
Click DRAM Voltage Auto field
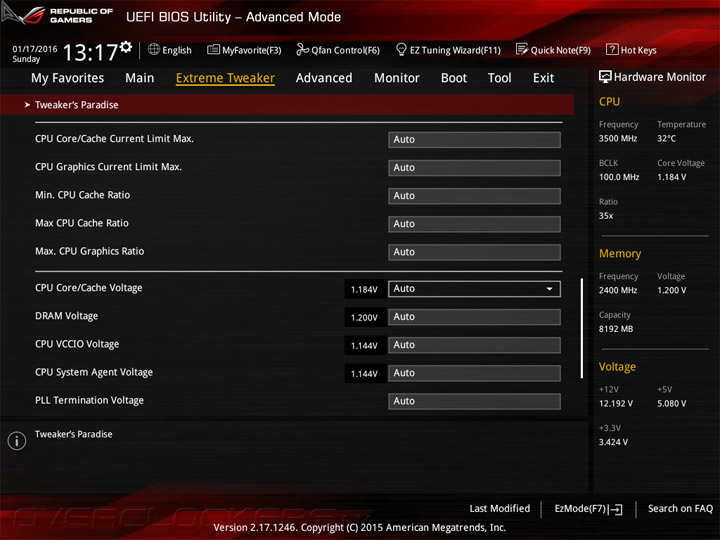click(474, 317)
